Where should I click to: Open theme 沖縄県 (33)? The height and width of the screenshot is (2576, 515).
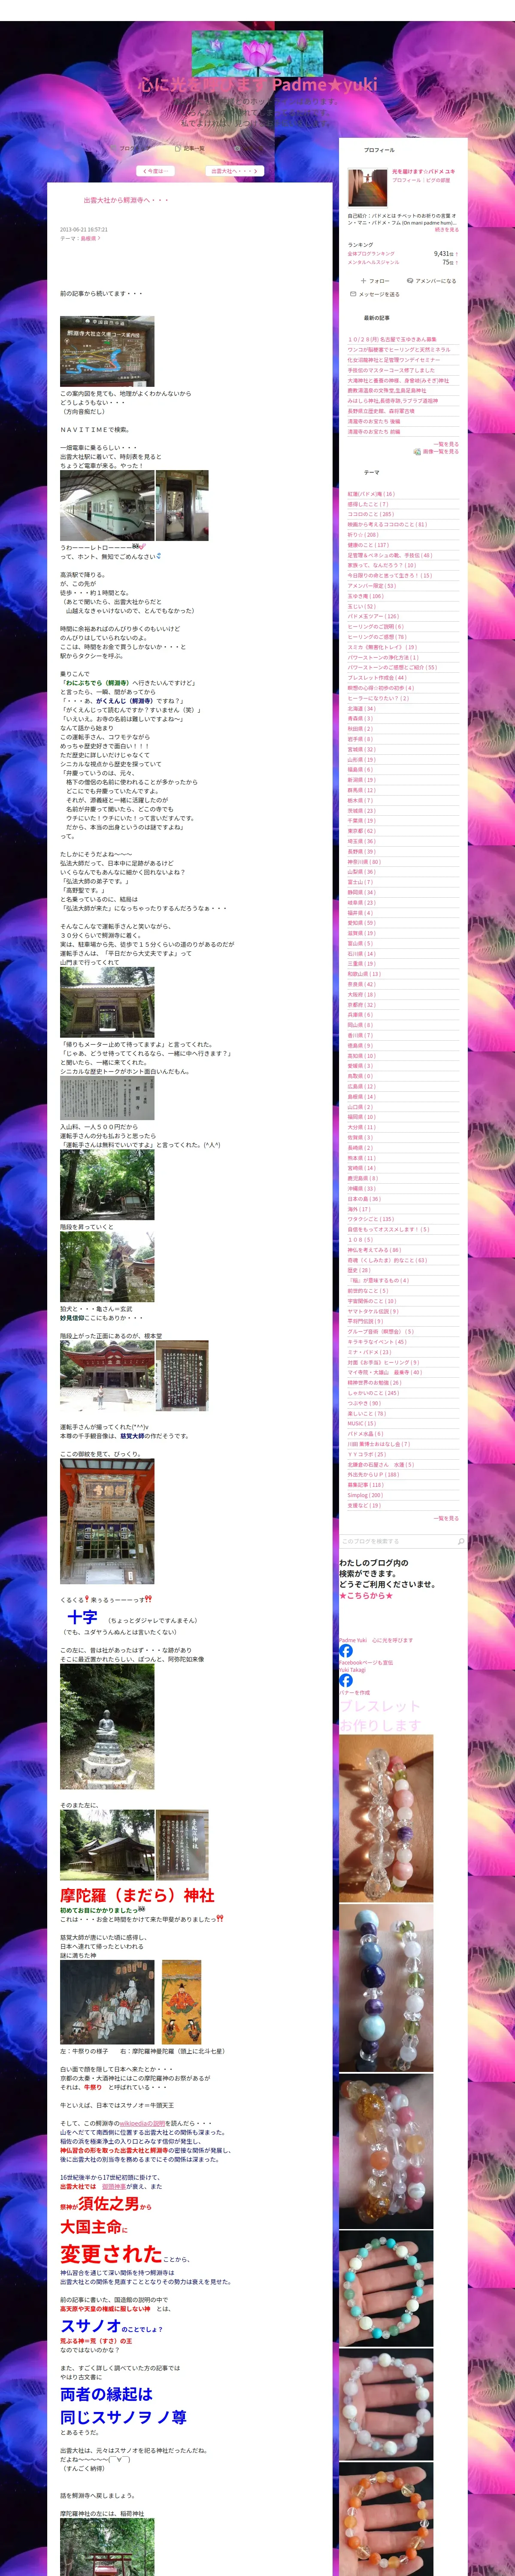[361, 1189]
